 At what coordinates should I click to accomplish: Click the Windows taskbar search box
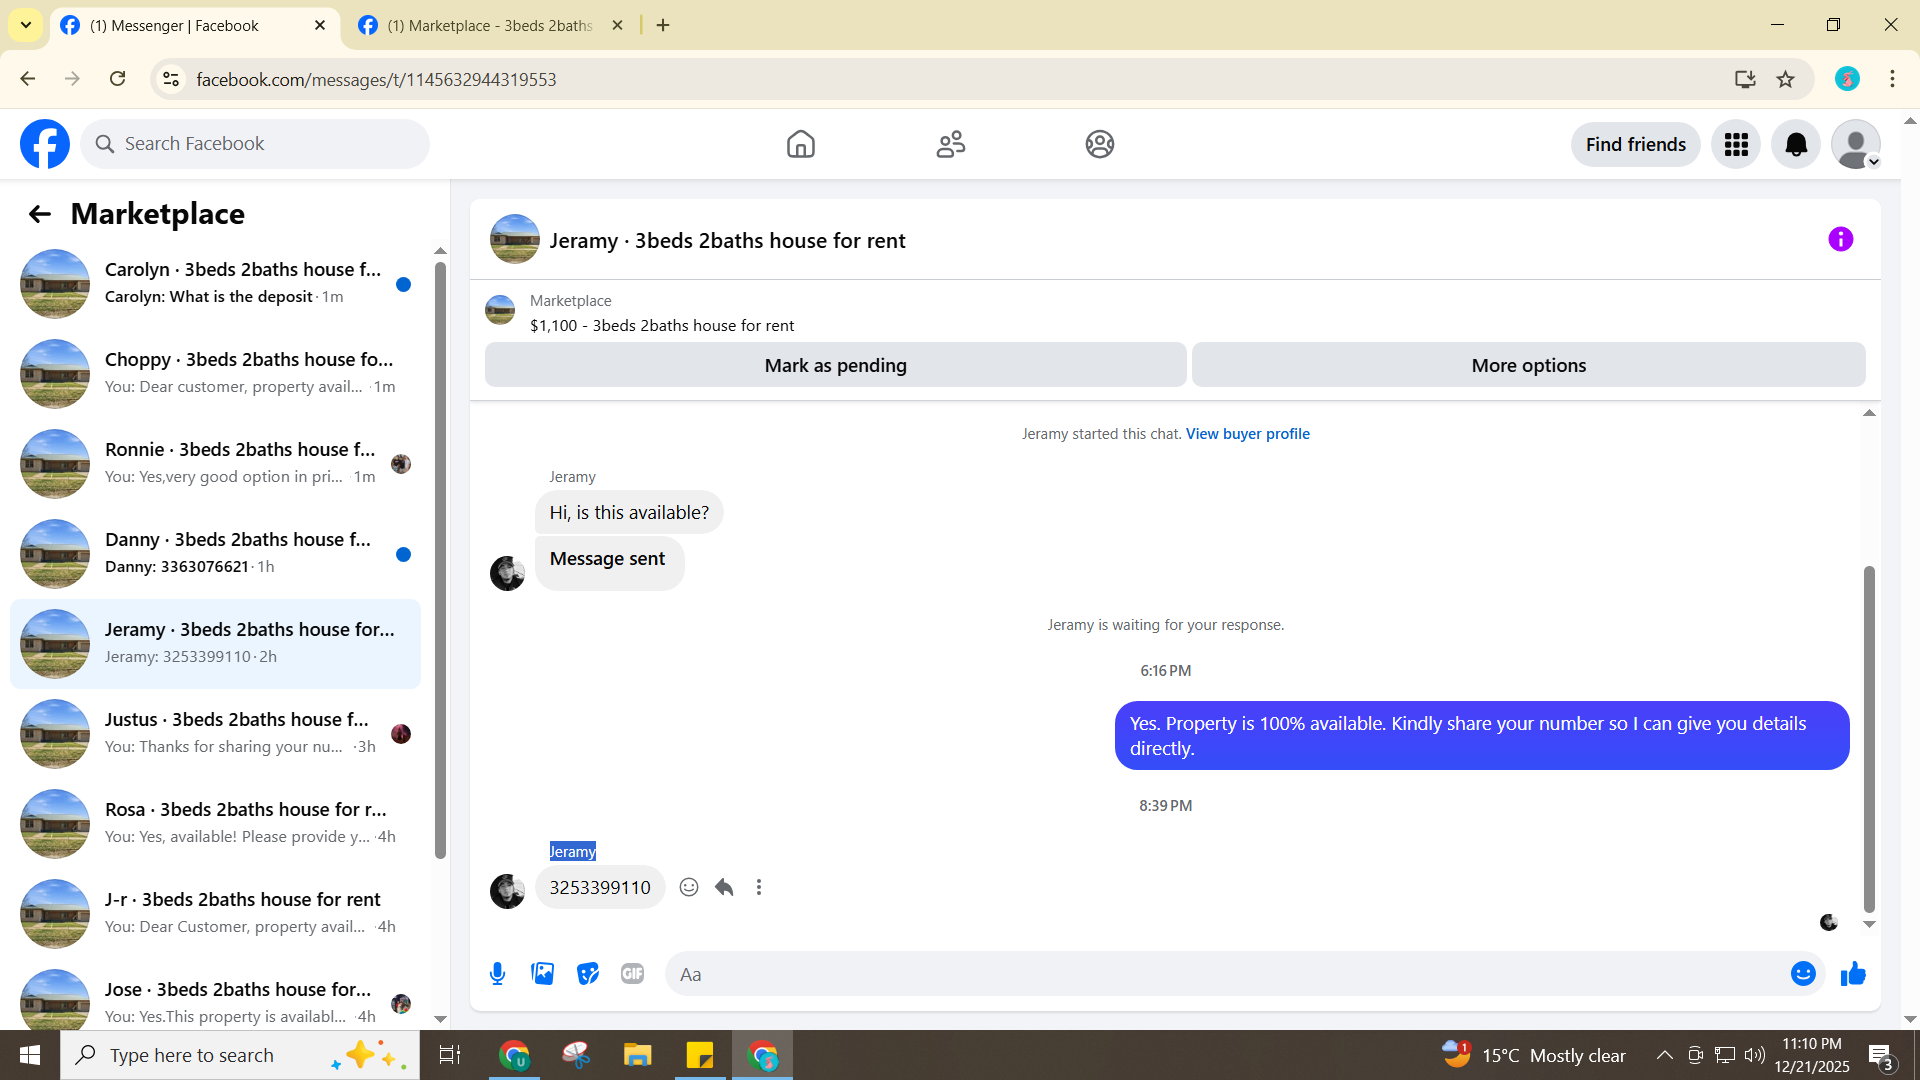(240, 1055)
